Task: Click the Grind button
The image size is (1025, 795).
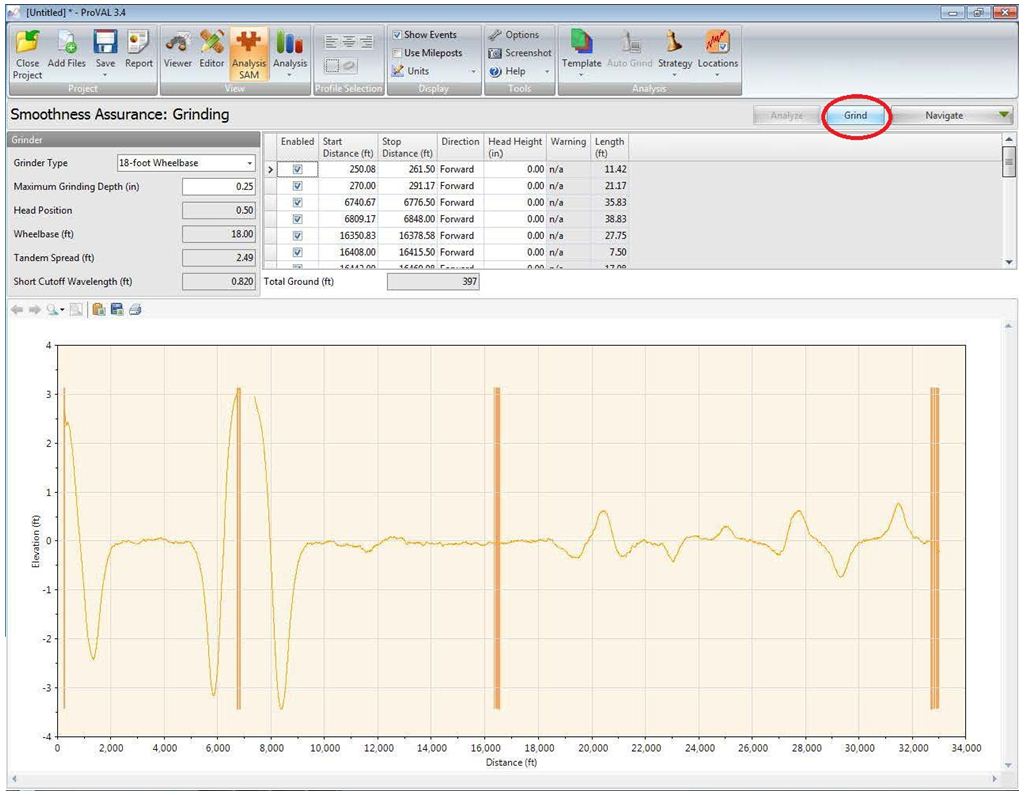Action: point(855,116)
